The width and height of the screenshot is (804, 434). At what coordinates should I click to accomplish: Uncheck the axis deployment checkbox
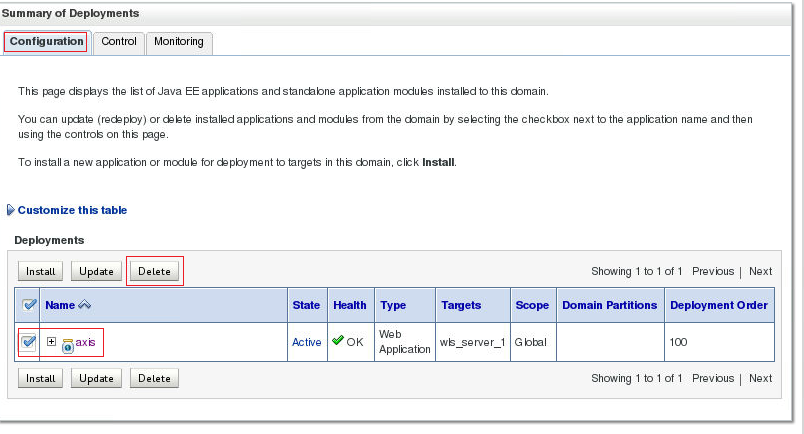tap(28, 342)
